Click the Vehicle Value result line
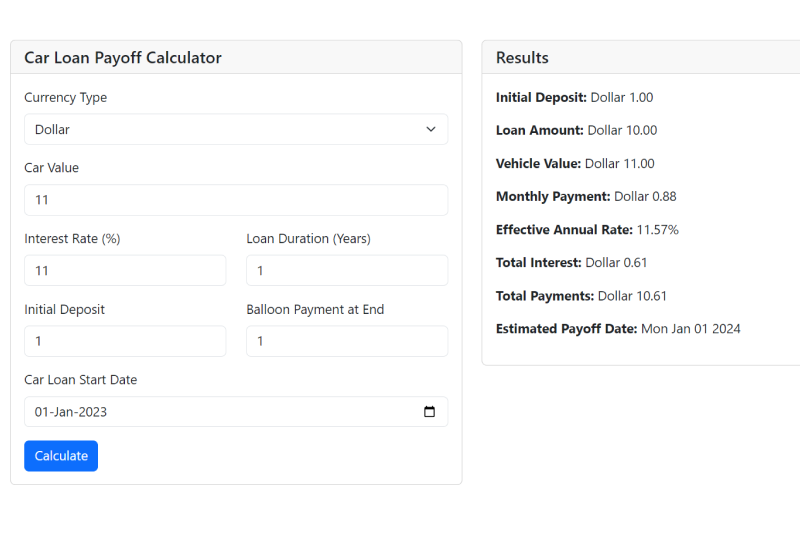Screen dimensions: 800x550 click(x=575, y=164)
